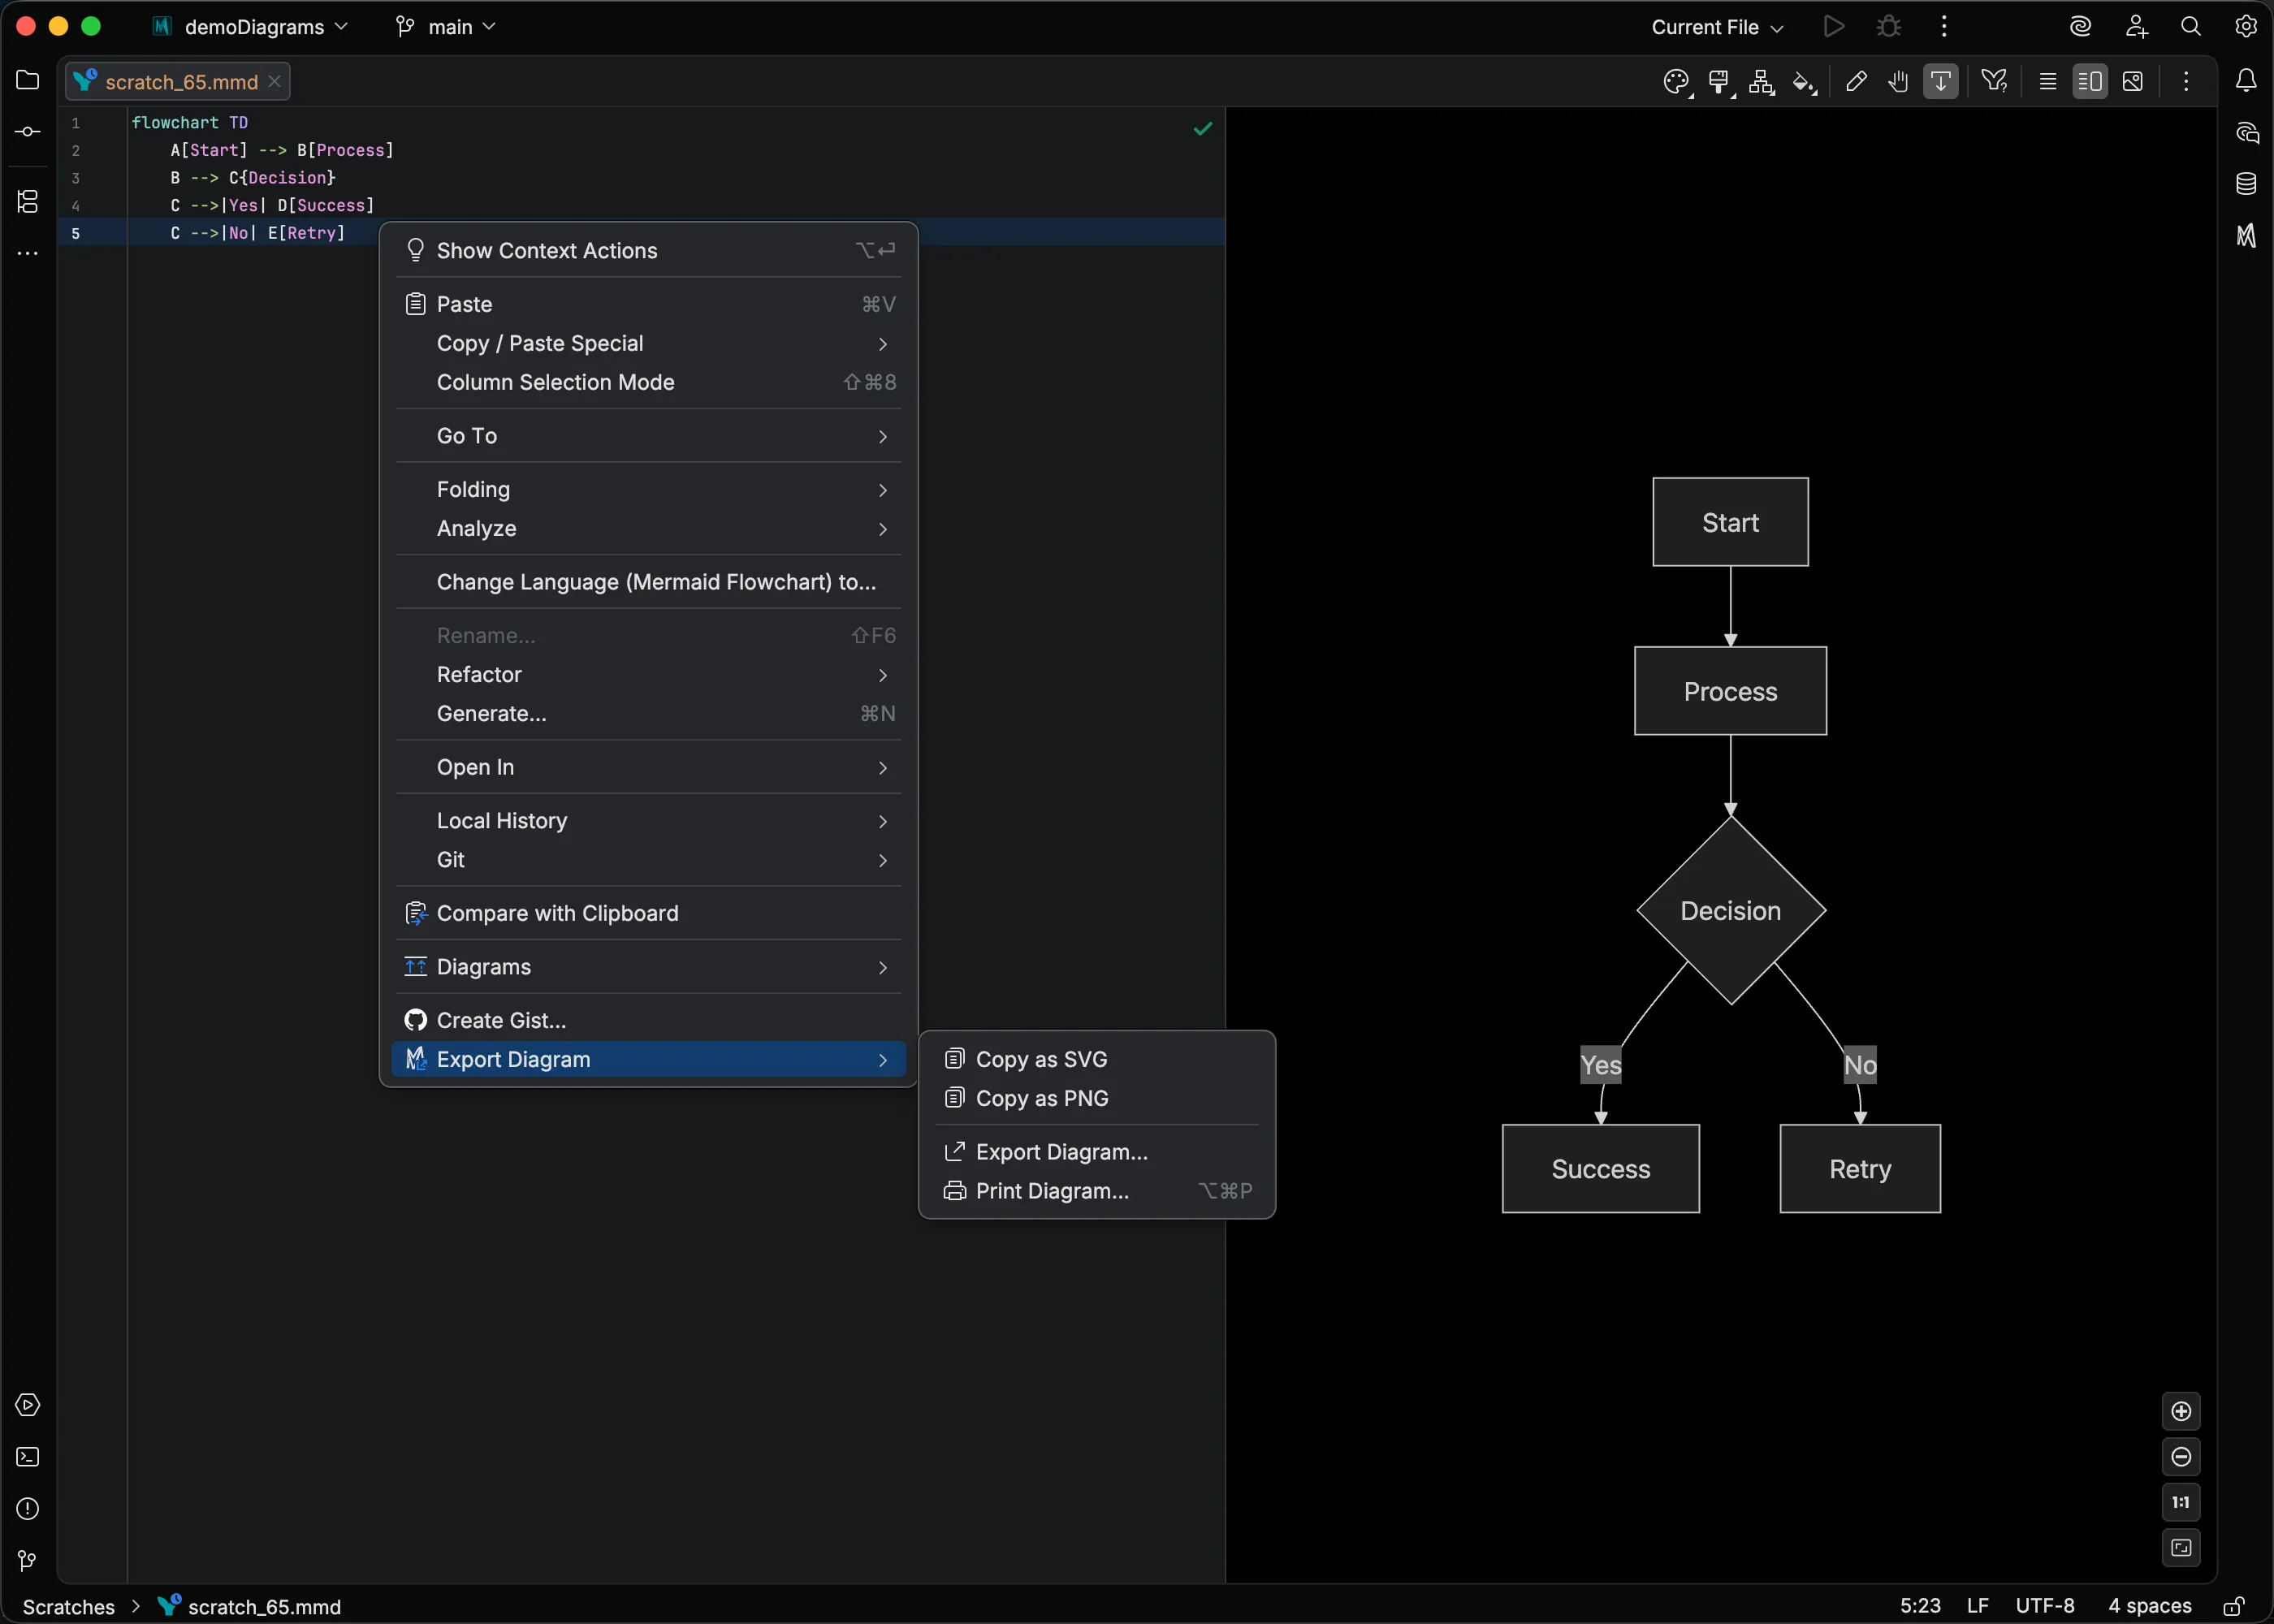This screenshot has height=1624, width=2274.
Task: Expand the Diagrams submenu
Action: point(650,967)
